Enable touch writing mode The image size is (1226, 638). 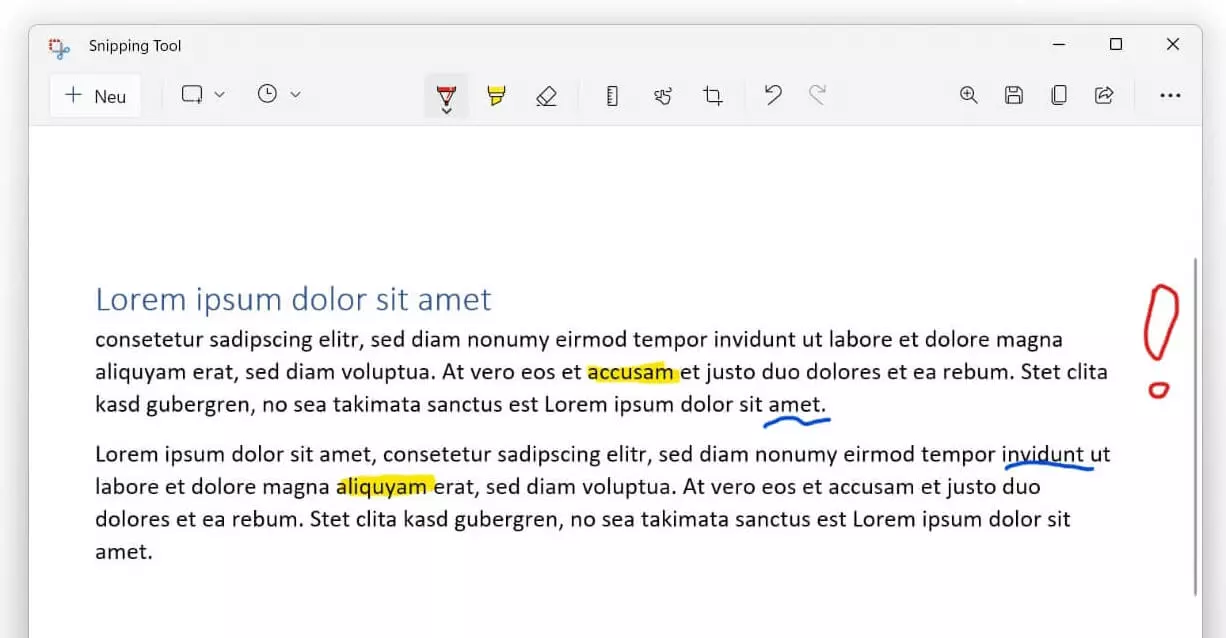[x=662, y=96]
